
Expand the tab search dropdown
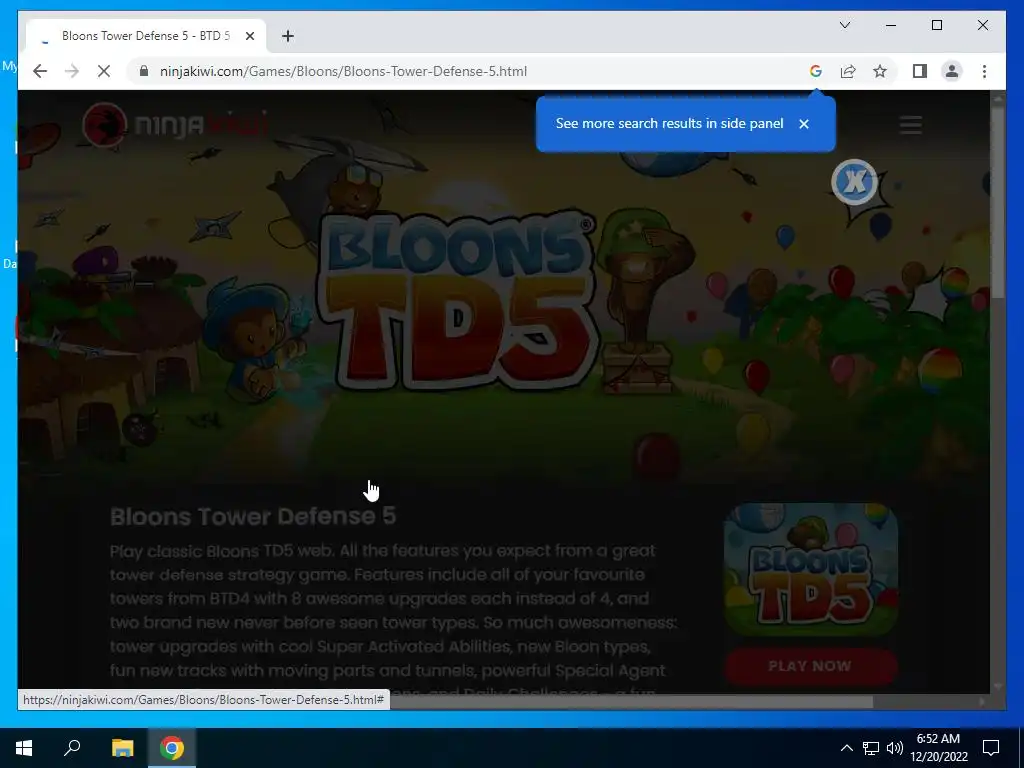[844, 25]
